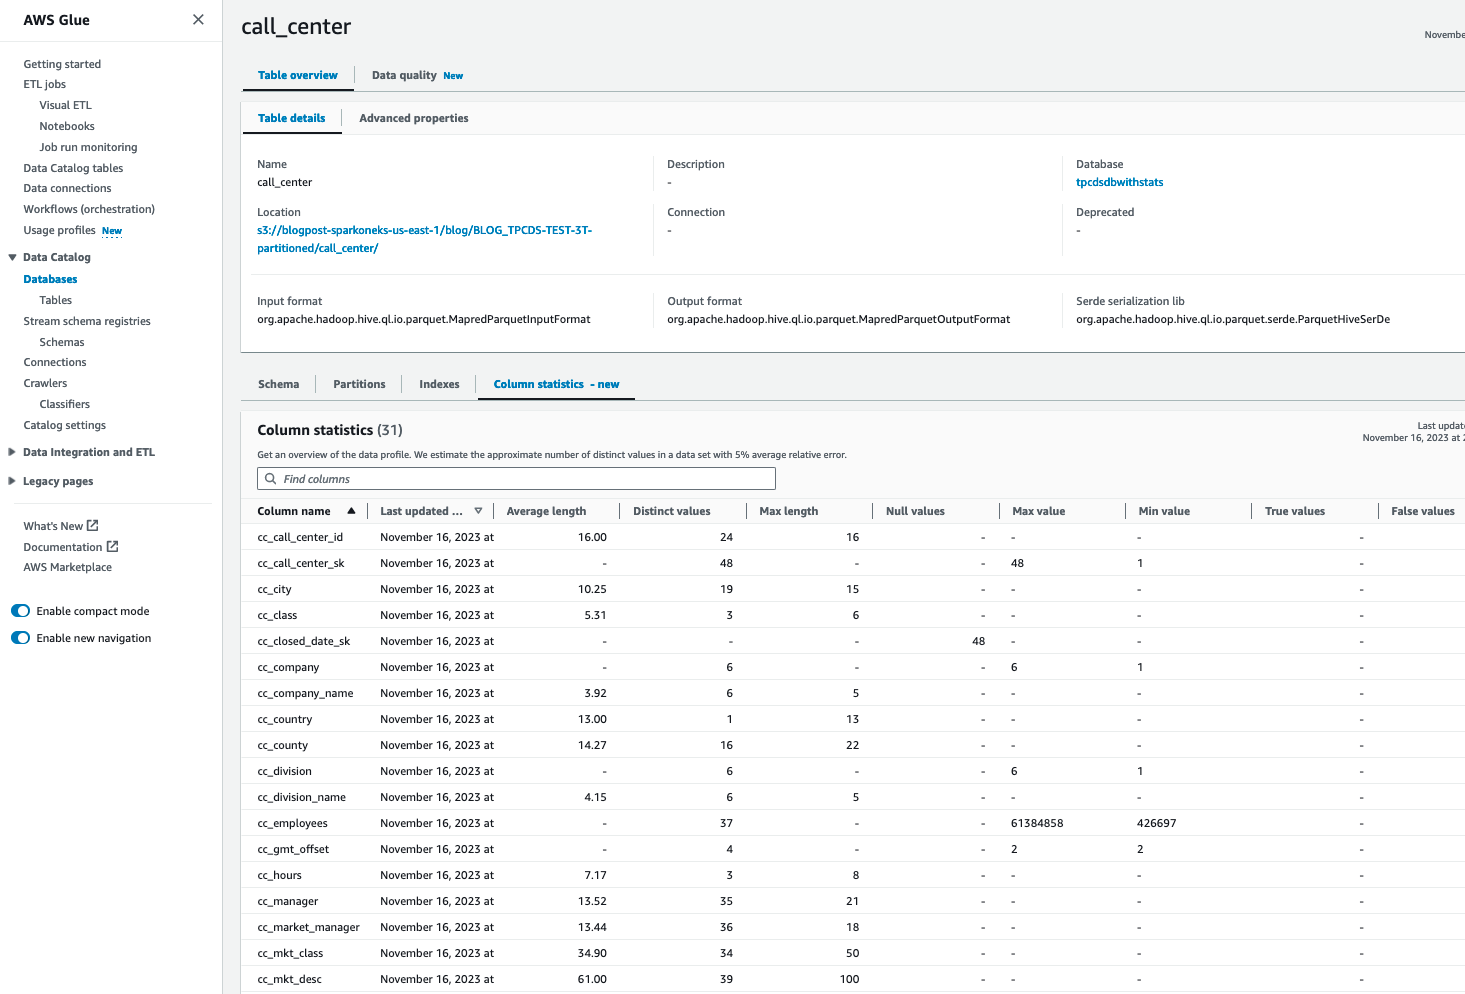The image size is (1465, 994).
Task: Open the tpcdsdbwithstats database link
Action: point(1119,182)
